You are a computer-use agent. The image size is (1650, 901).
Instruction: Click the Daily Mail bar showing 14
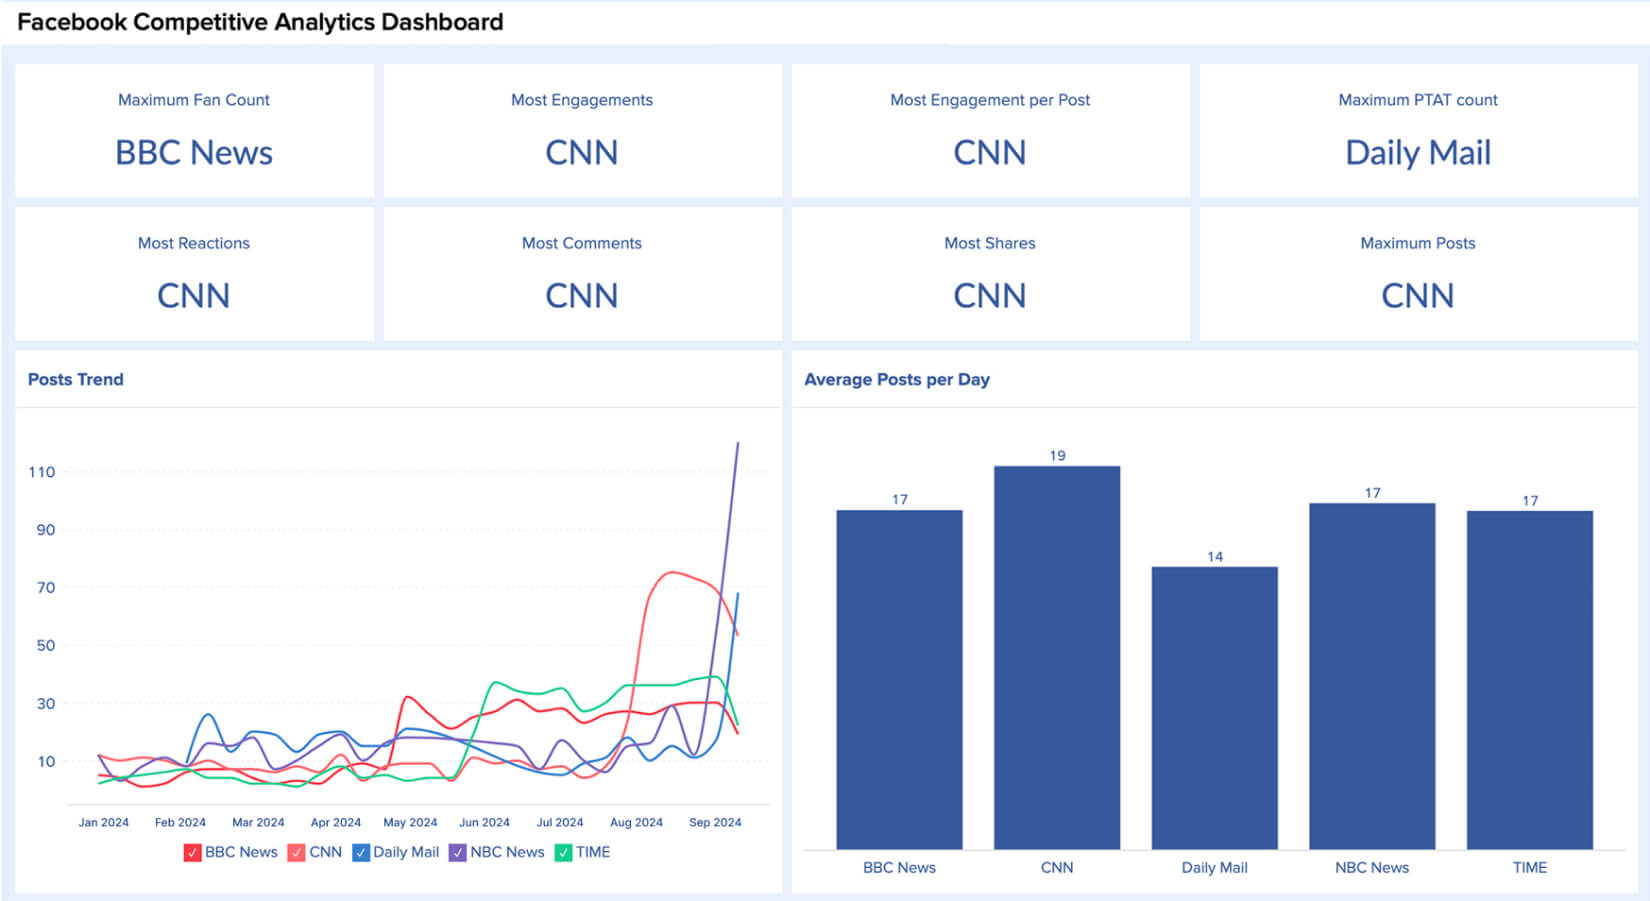(x=1214, y=700)
